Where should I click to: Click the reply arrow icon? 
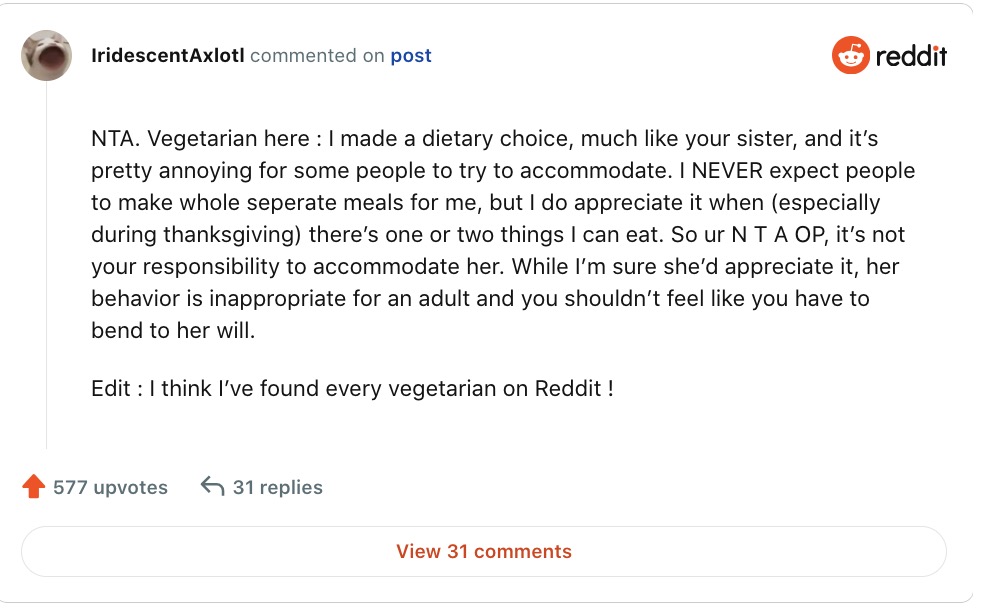coord(212,487)
